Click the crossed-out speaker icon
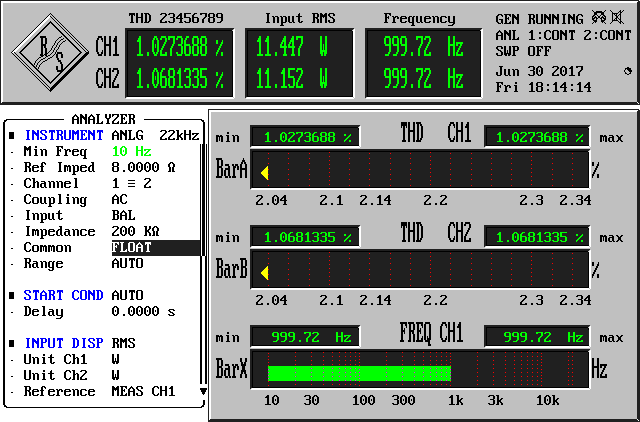 pyautogui.click(x=617, y=18)
